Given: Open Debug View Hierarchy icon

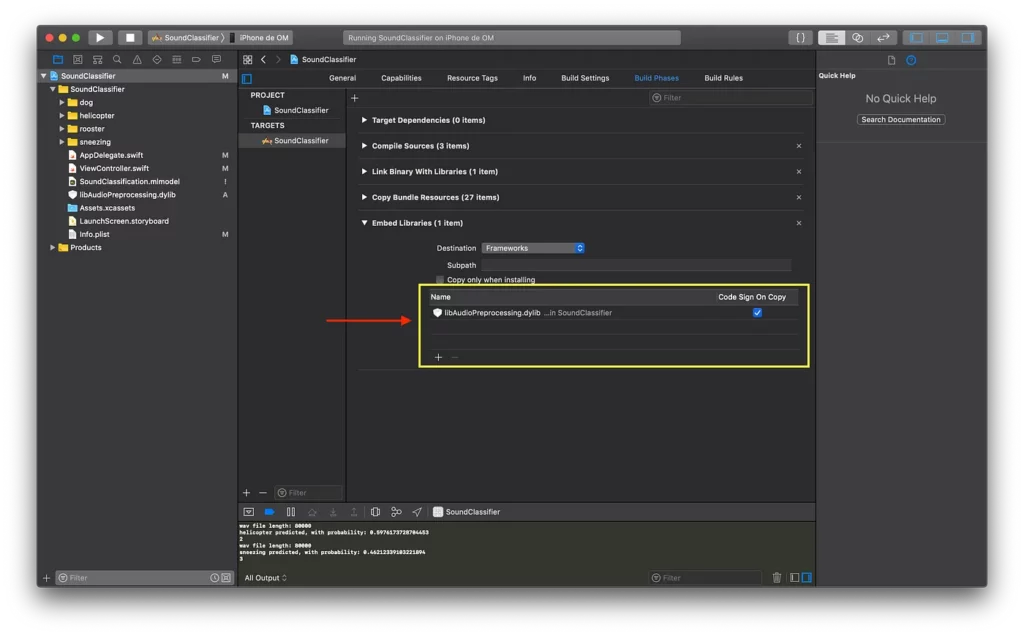Looking at the screenshot, I should (375, 512).
